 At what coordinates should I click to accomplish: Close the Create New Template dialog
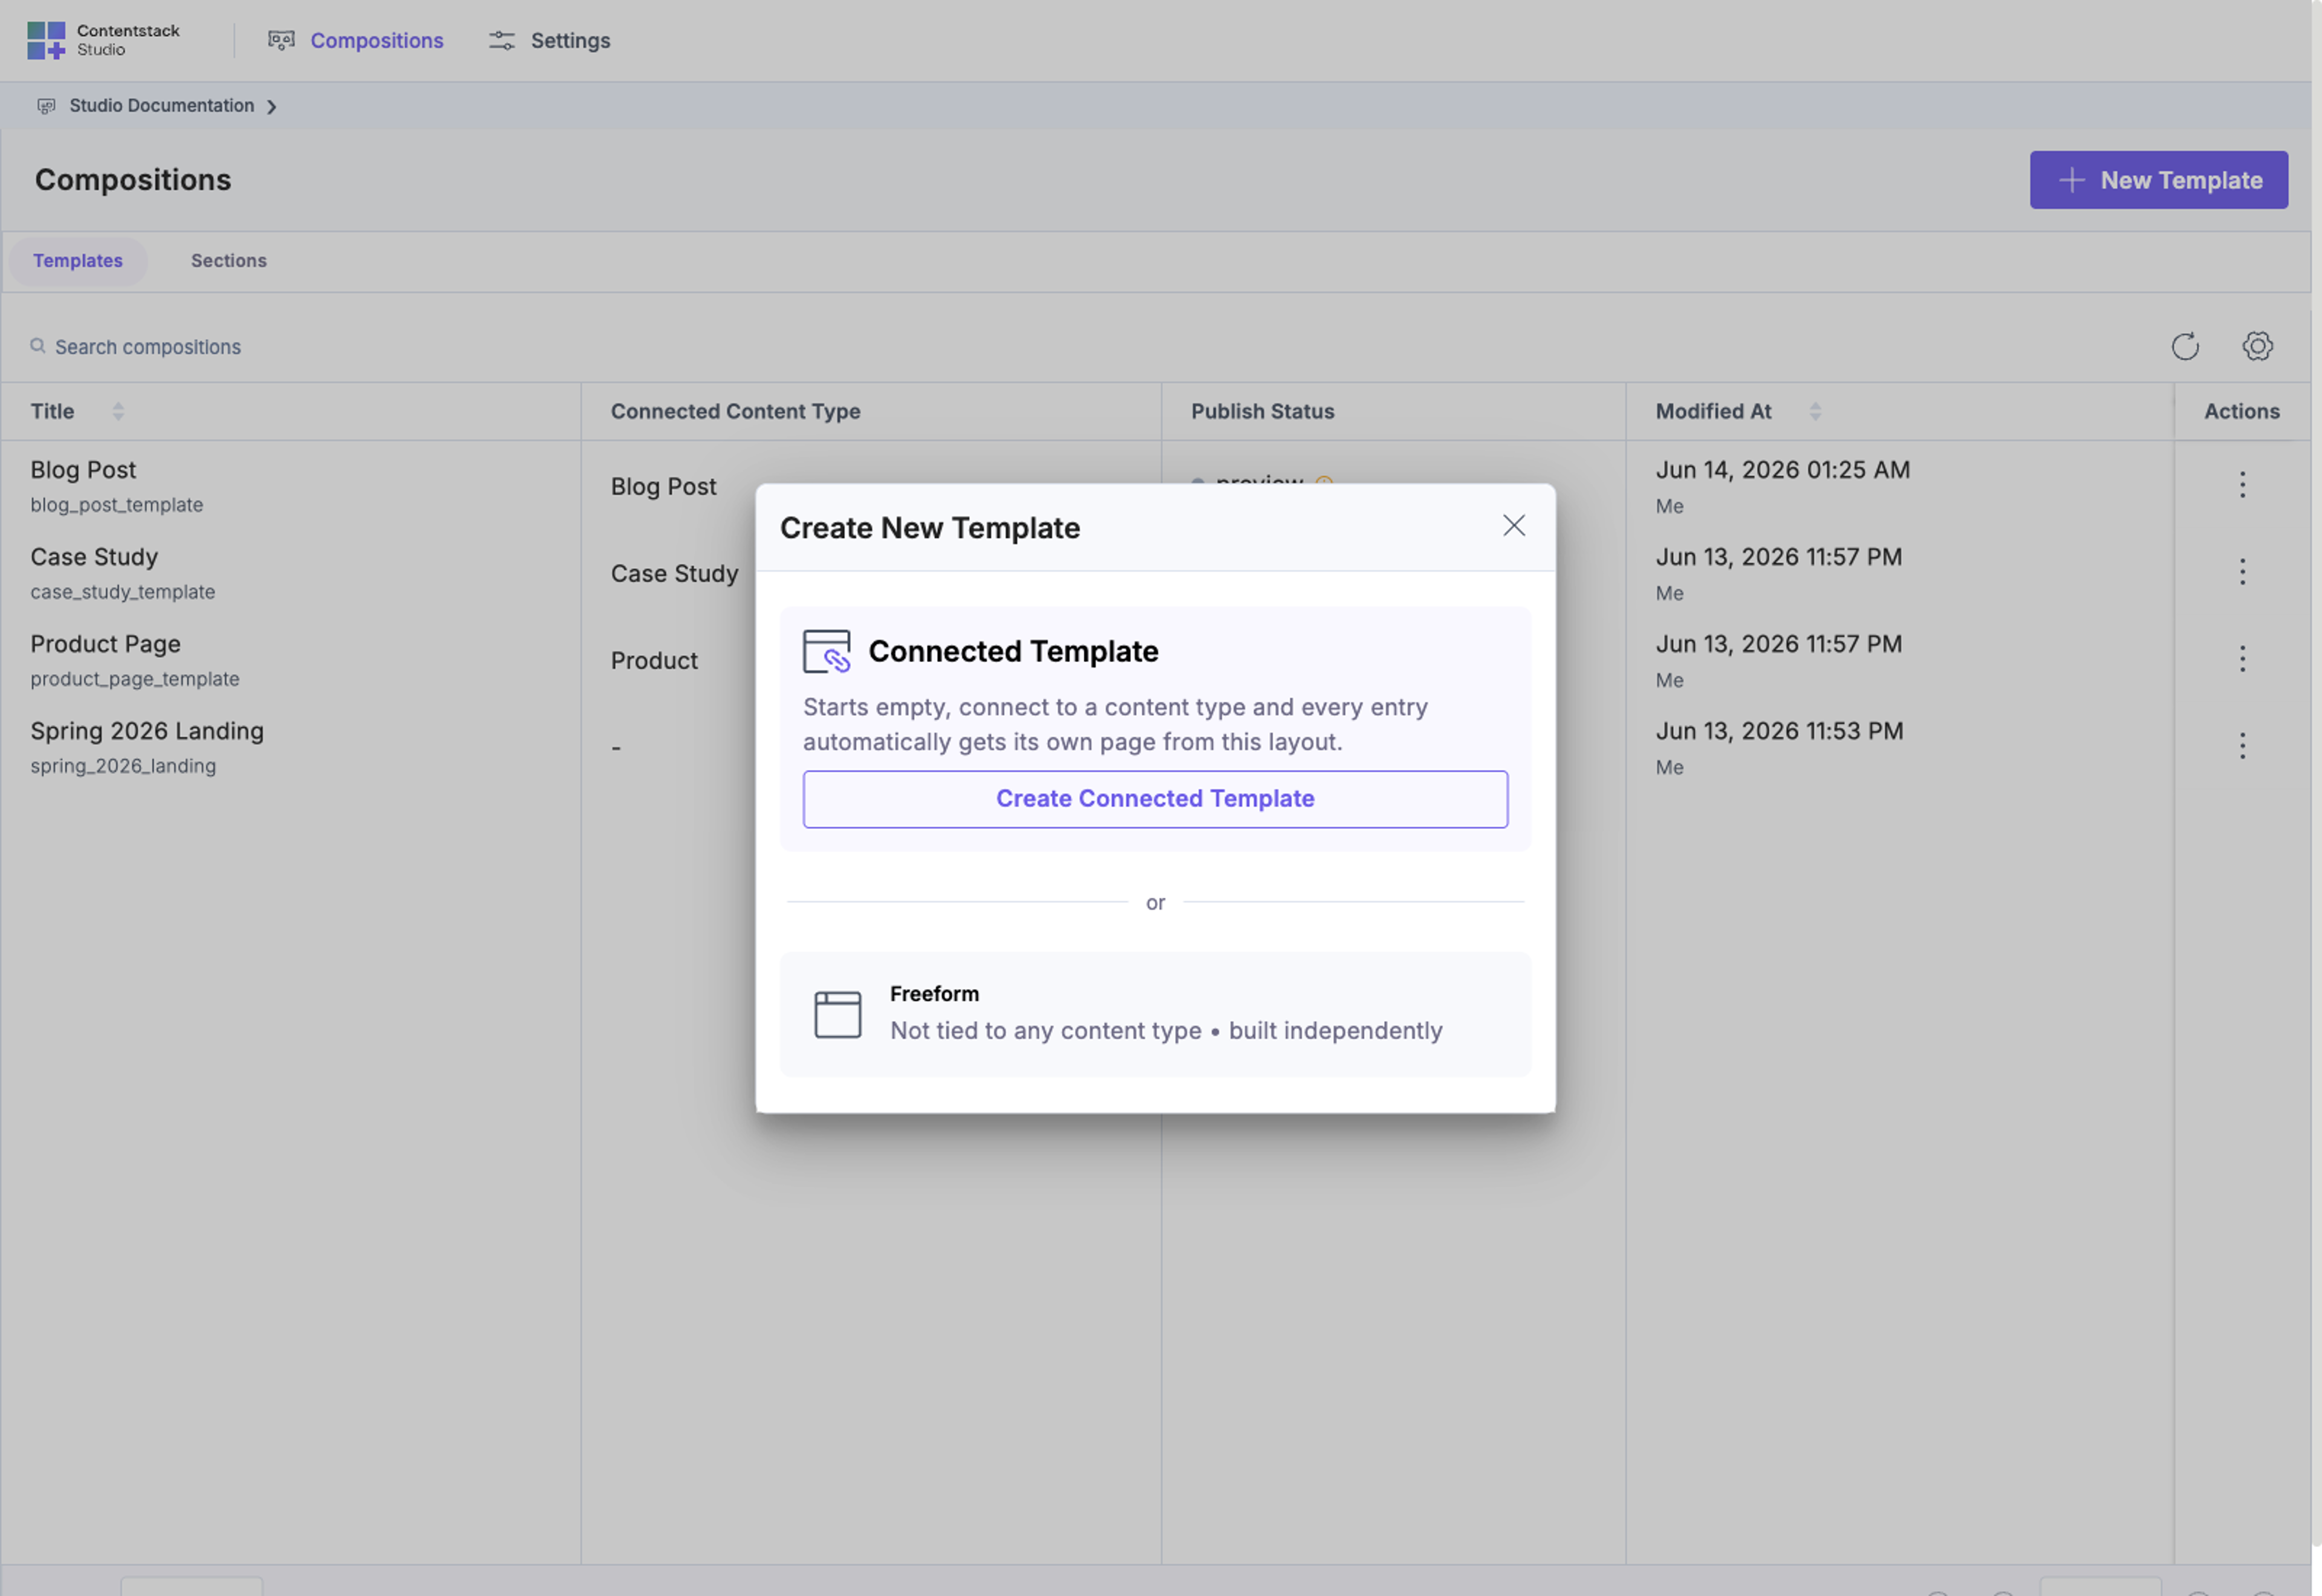point(1513,526)
